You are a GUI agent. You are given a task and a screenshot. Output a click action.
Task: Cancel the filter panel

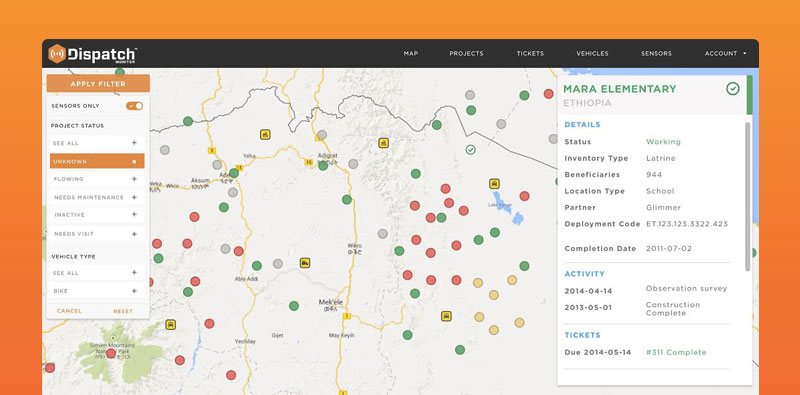(x=69, y=311)
